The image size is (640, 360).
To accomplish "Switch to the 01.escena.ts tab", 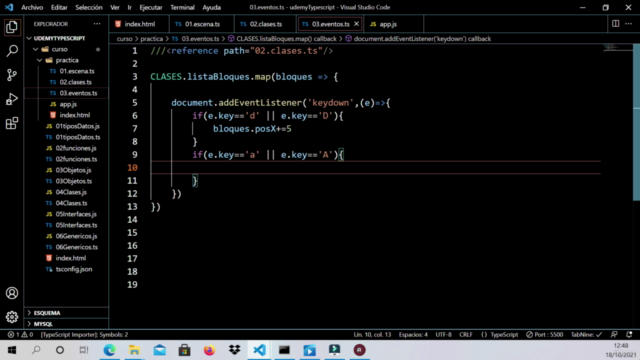I will (x=202, y=24).
